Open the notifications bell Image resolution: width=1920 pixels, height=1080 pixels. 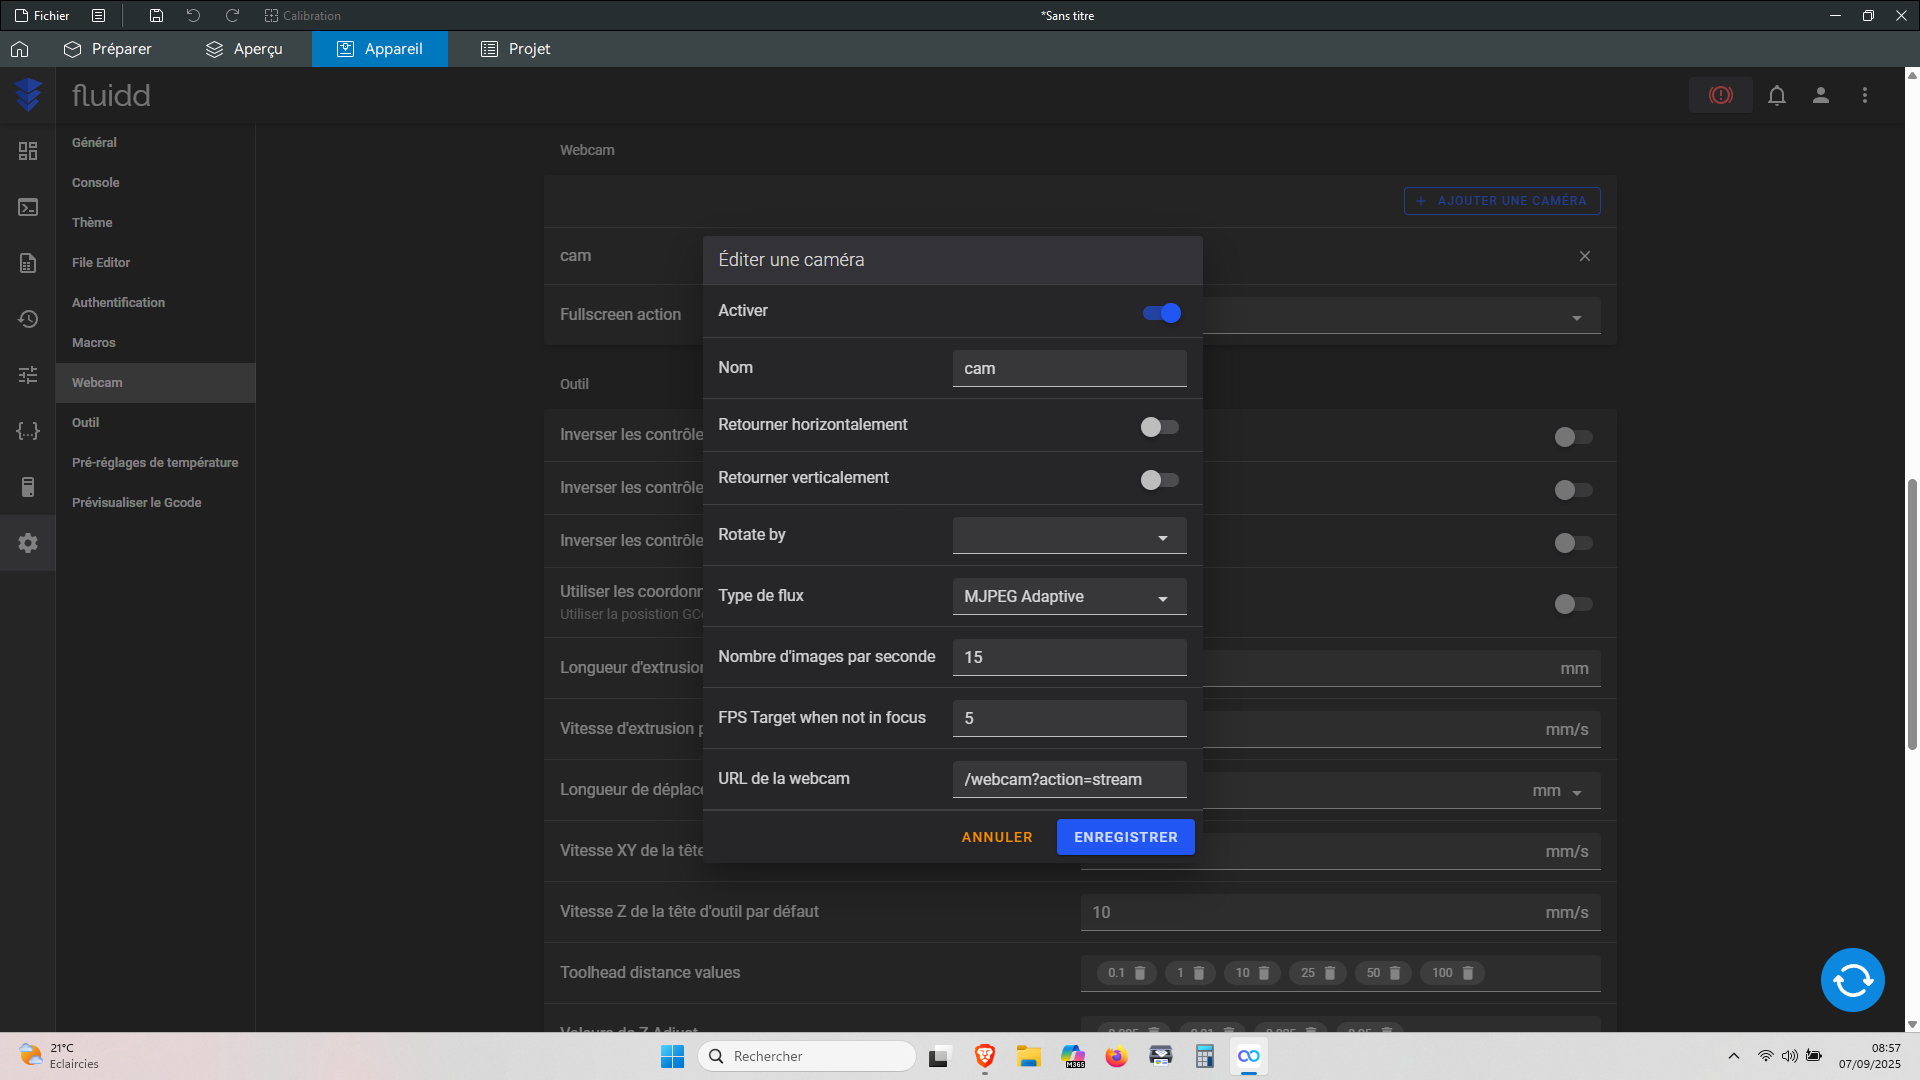[x=1777, y=95]
